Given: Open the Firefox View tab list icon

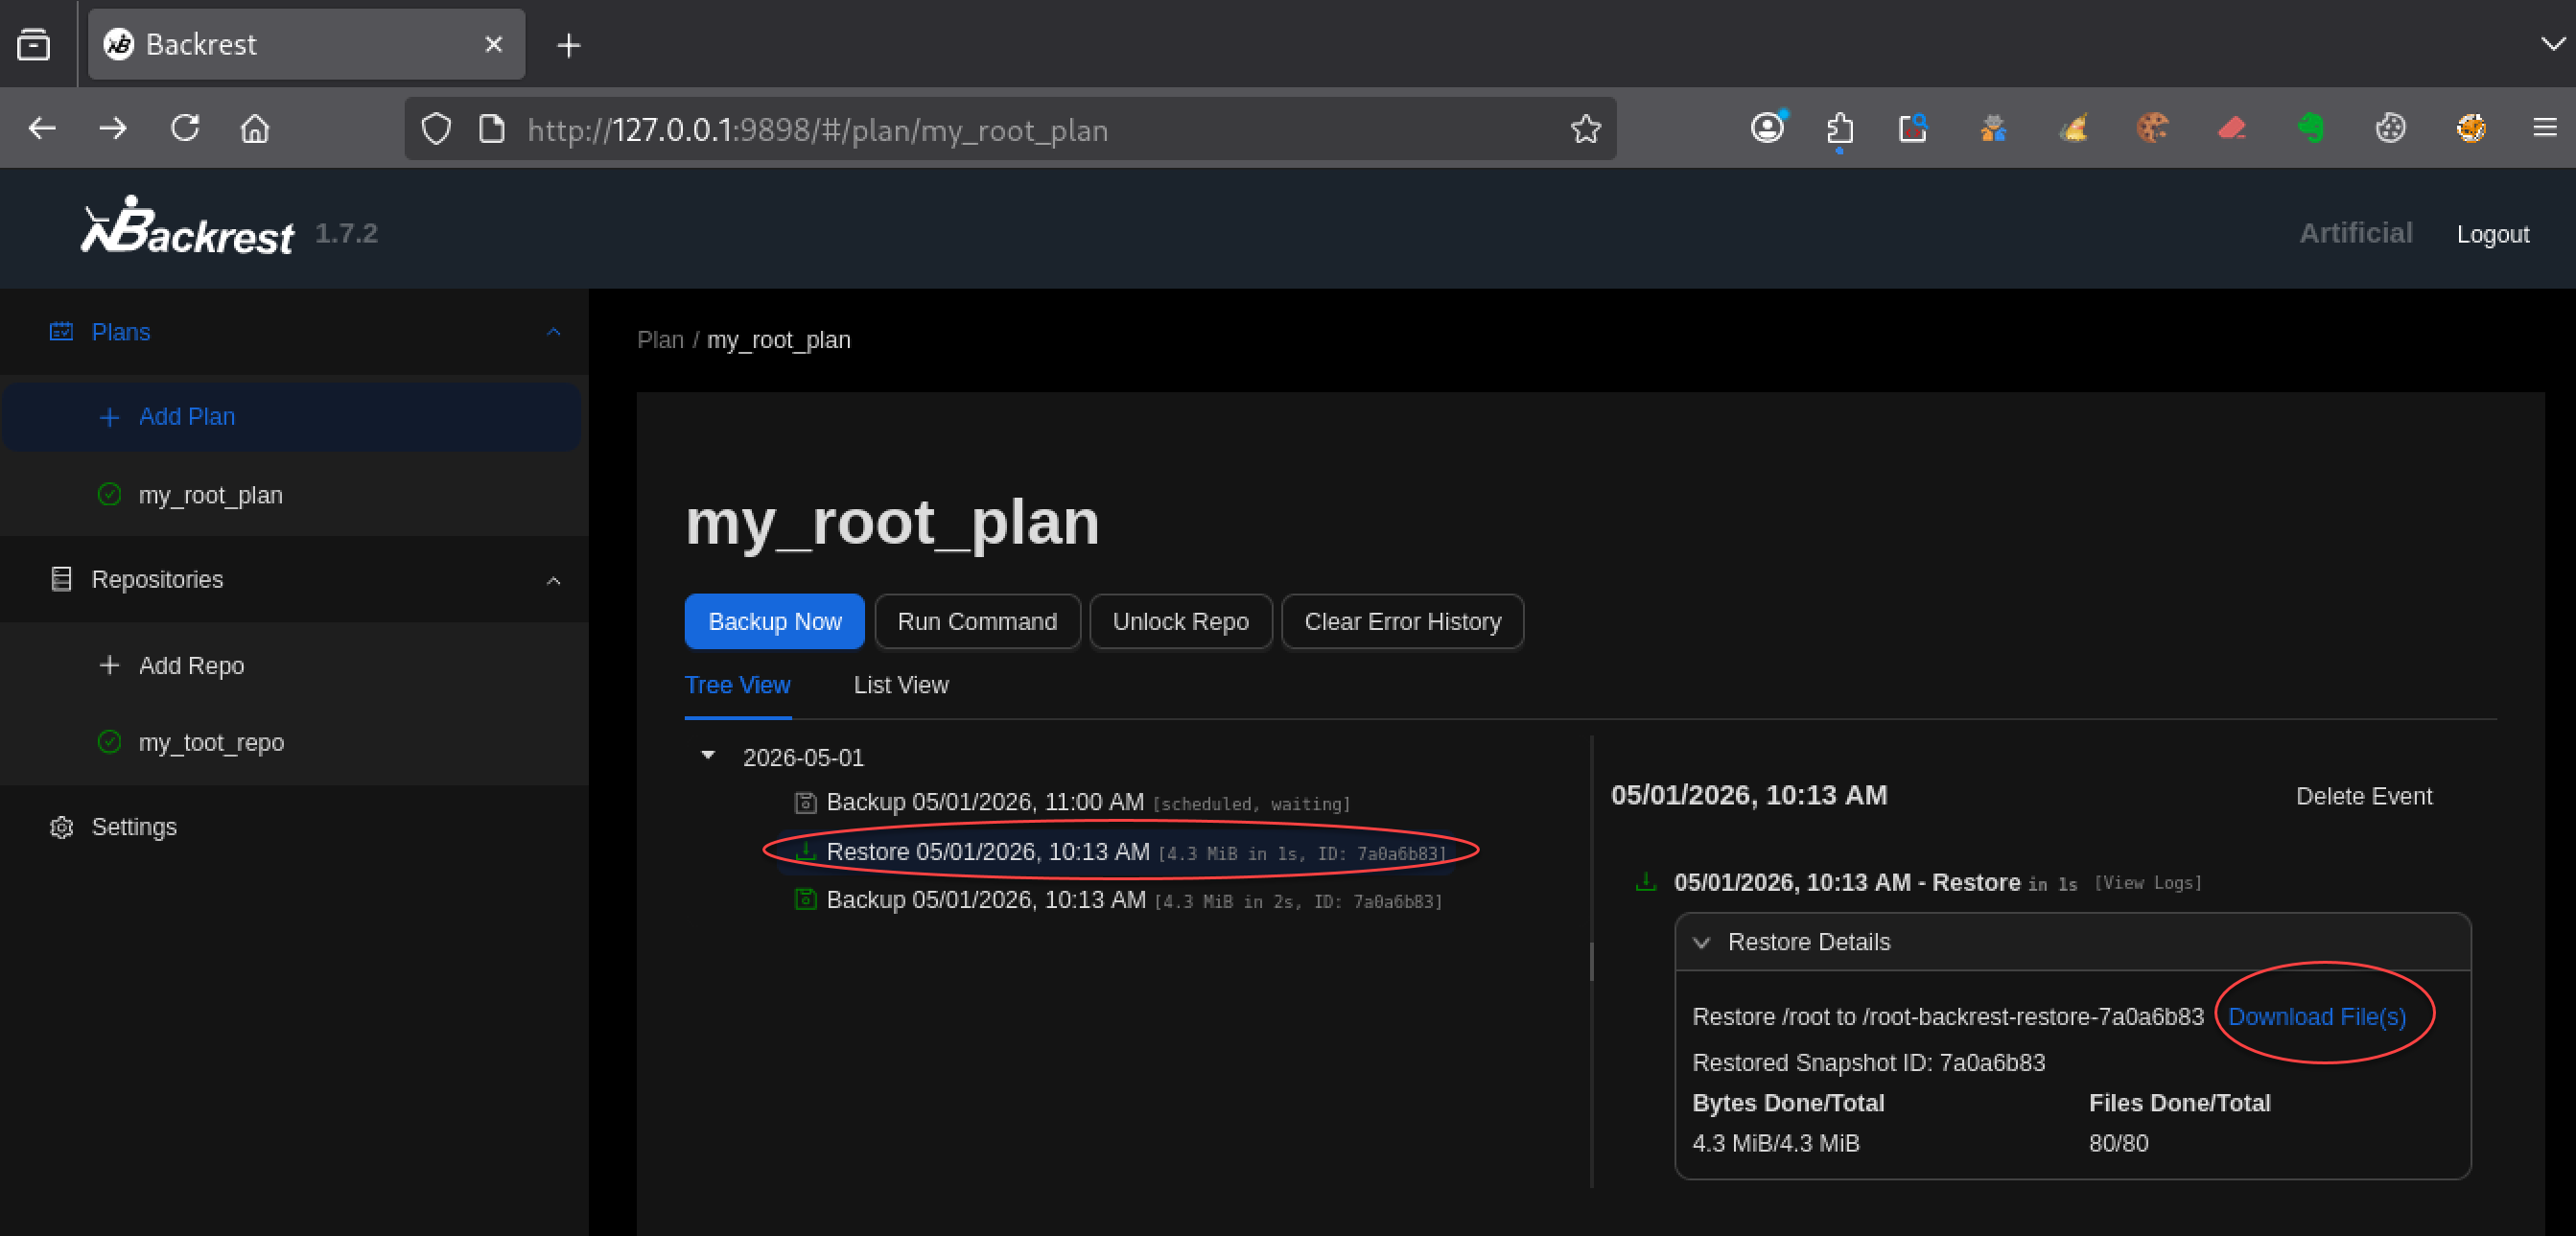Looking at the screenshot, I should pyautogui.click(x=34, y=44).
